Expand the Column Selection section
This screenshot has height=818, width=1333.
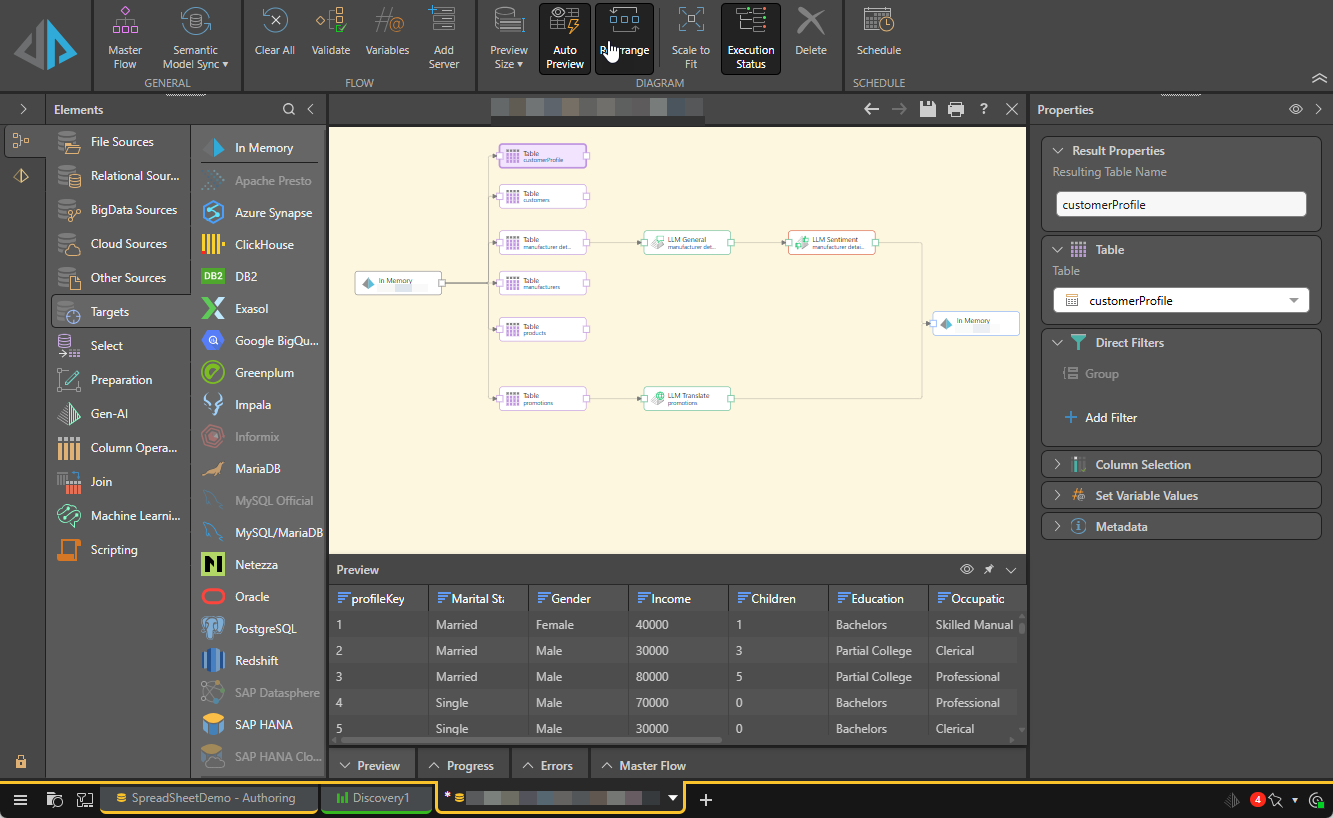point(1142,465)
